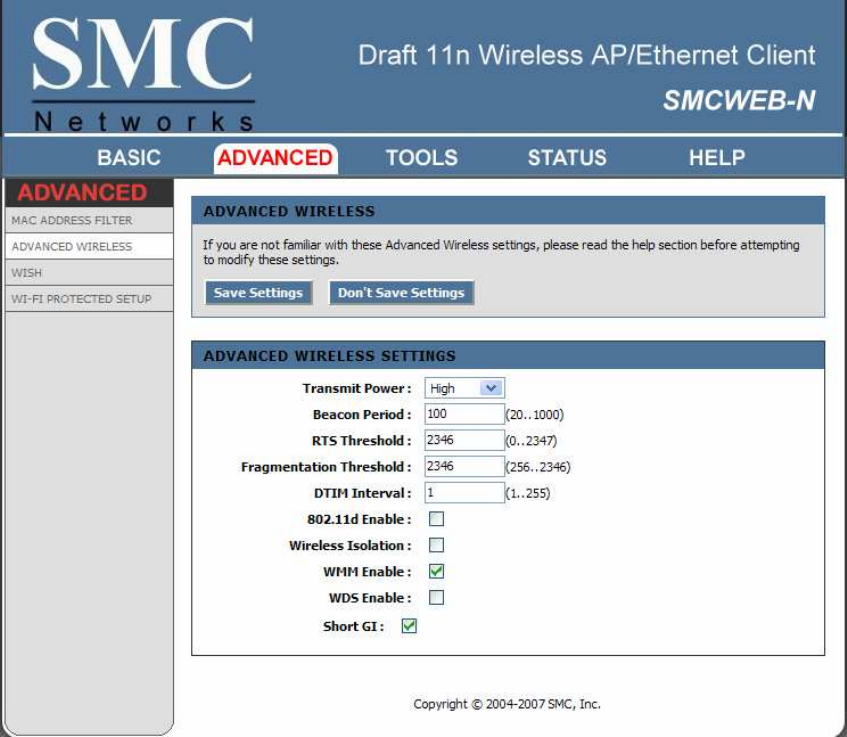Click the RTS Threshold input
The width and height of the screenshot is (847, 737).
pyautogui.click(x=465, y=440)
